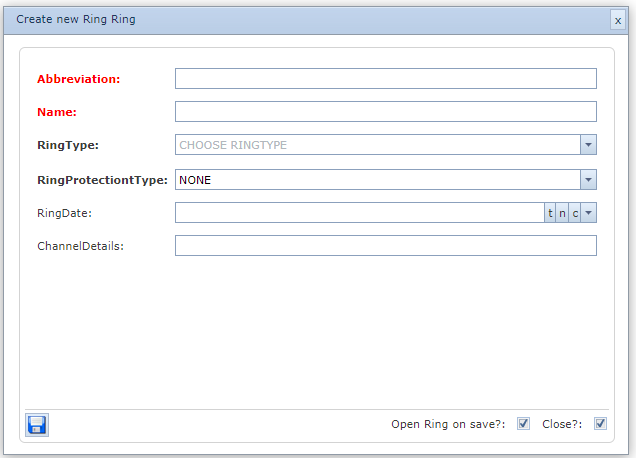Click inside the RingDate text box

359,213
